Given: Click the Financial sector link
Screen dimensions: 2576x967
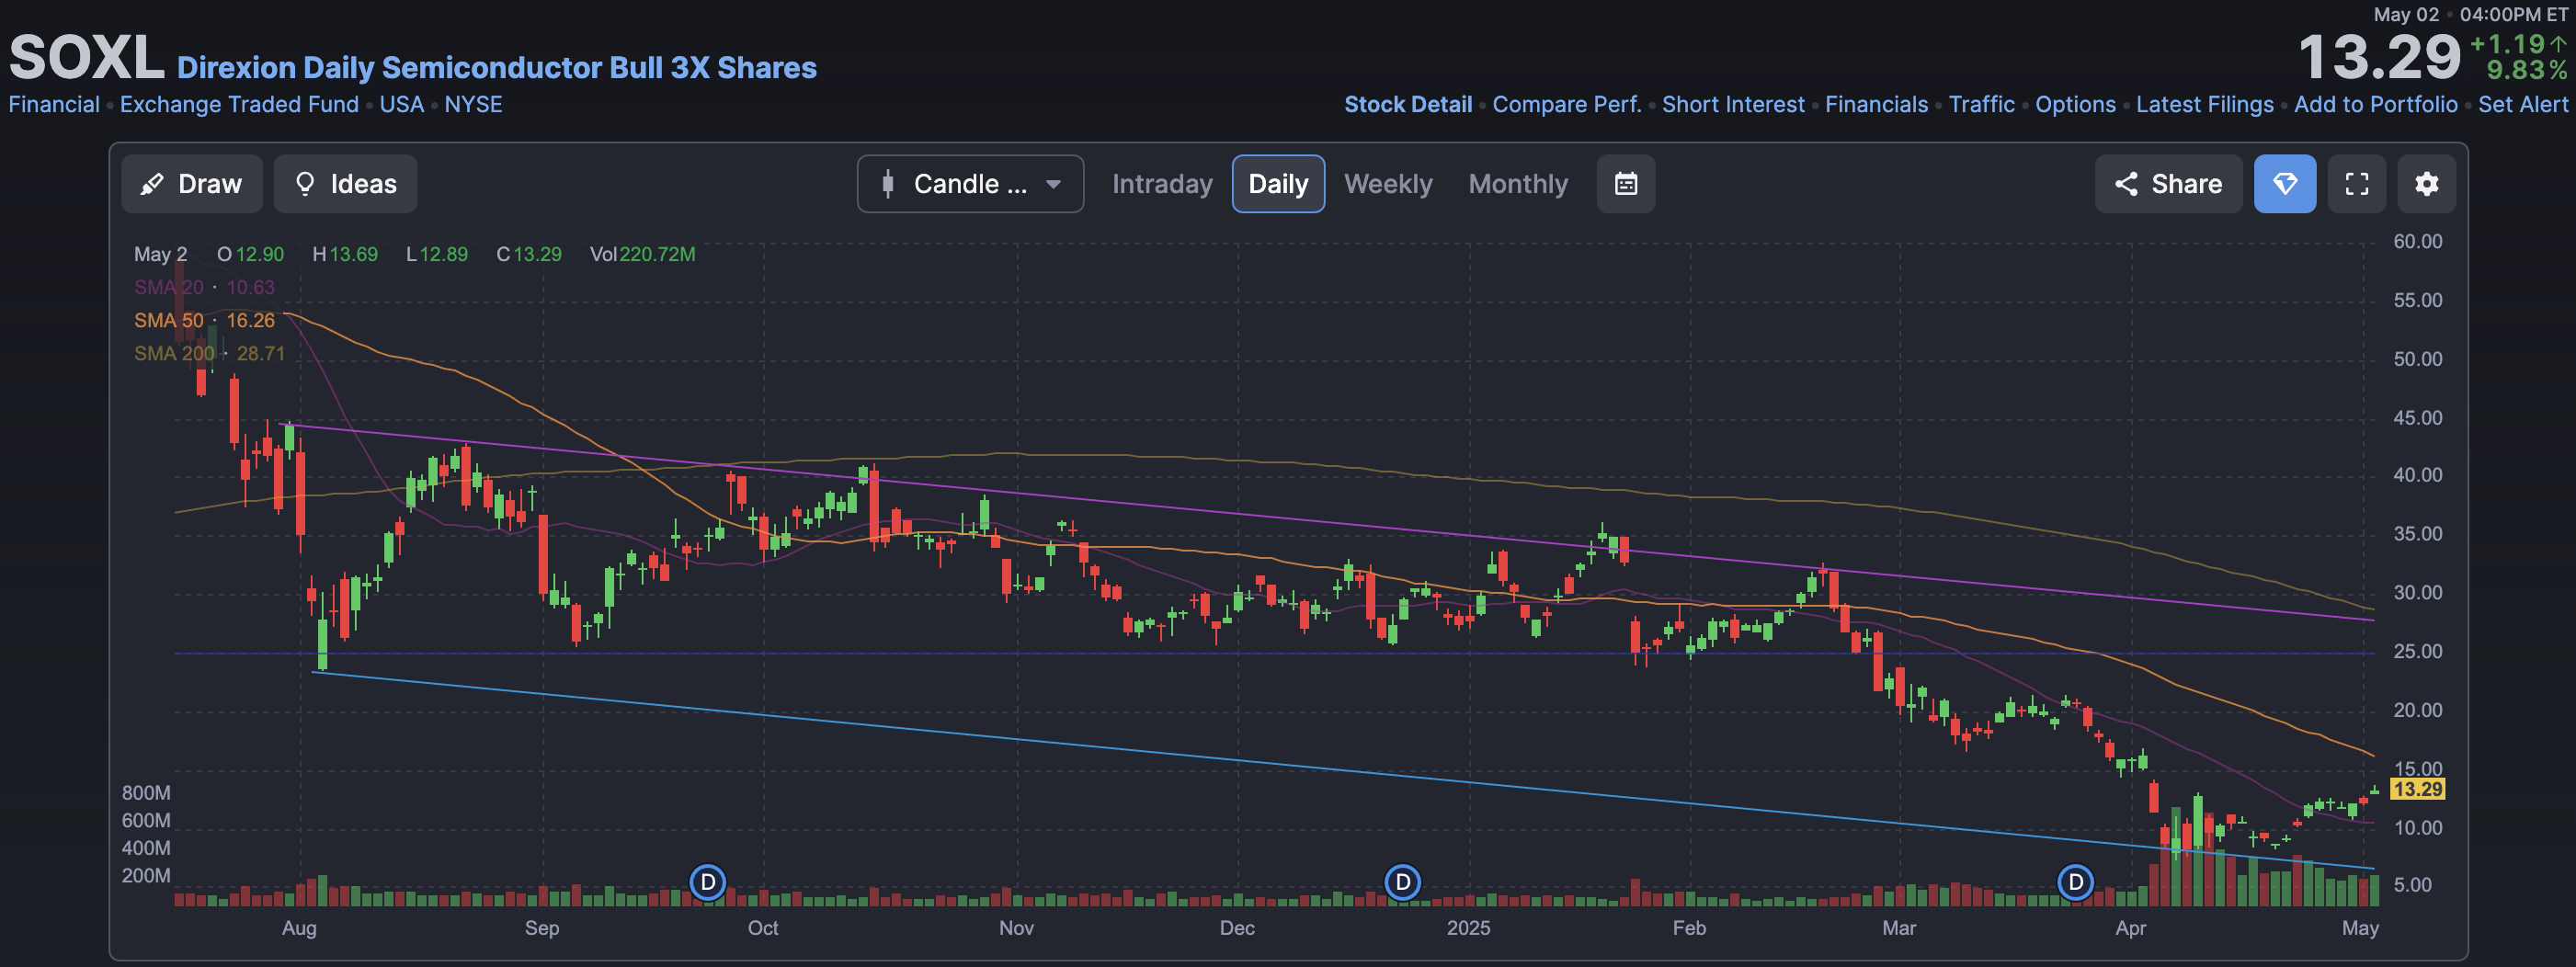Looking at the screenshot, I should pyautogui.click(x=54, y=104).
